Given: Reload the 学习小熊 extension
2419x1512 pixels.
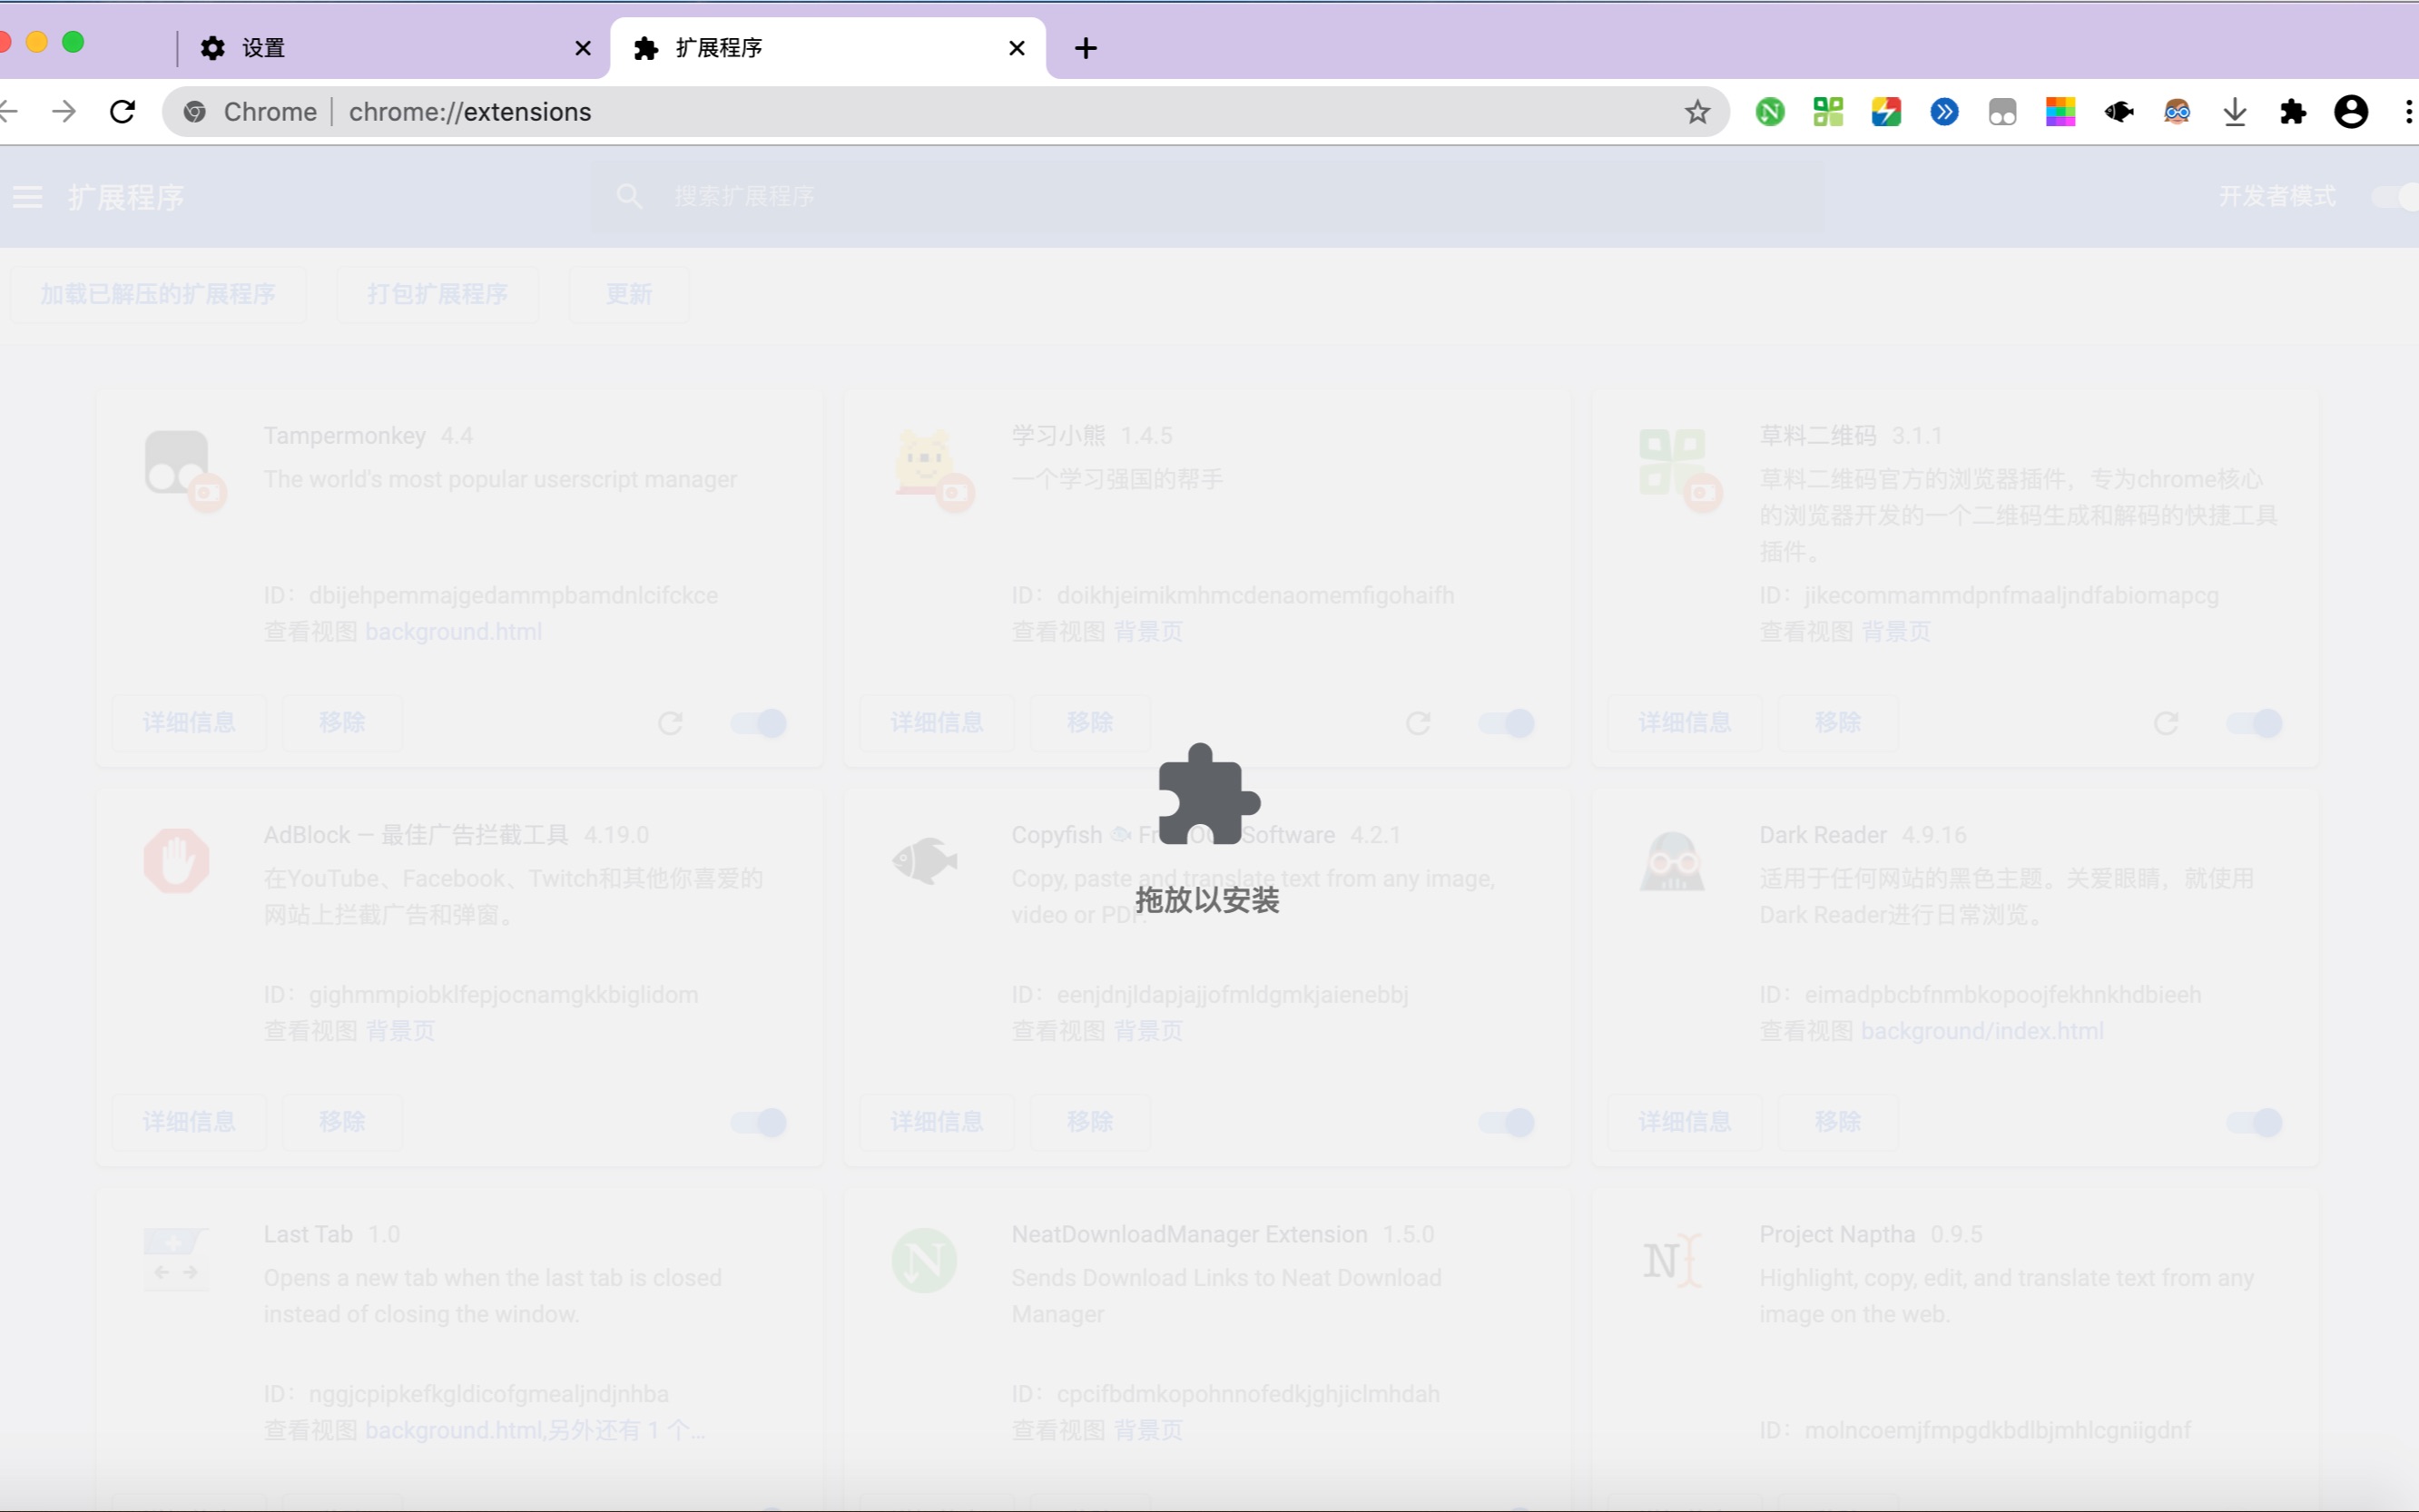Looking at the screenshot, I should [1418, 723].
